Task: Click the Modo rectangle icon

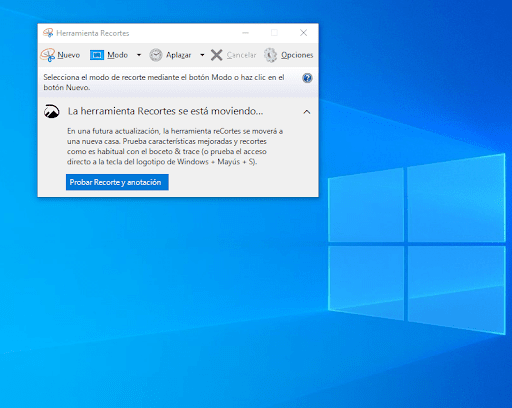Action: [x=97, y=55]
